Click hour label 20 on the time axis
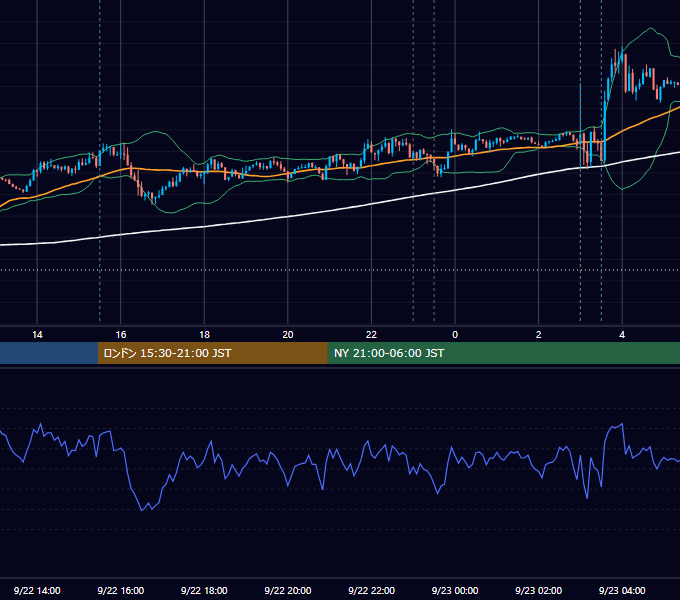 point(288,335)
